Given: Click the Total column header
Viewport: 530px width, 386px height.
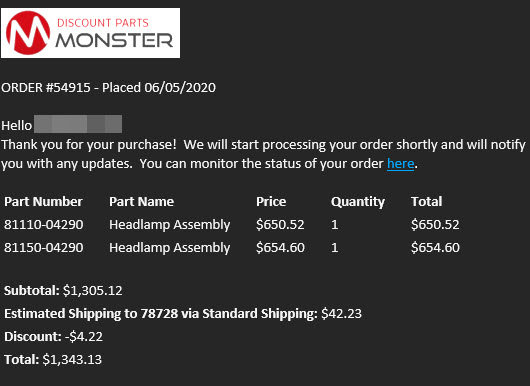Looking at the screenshot, I should click(x=427, y=201).
